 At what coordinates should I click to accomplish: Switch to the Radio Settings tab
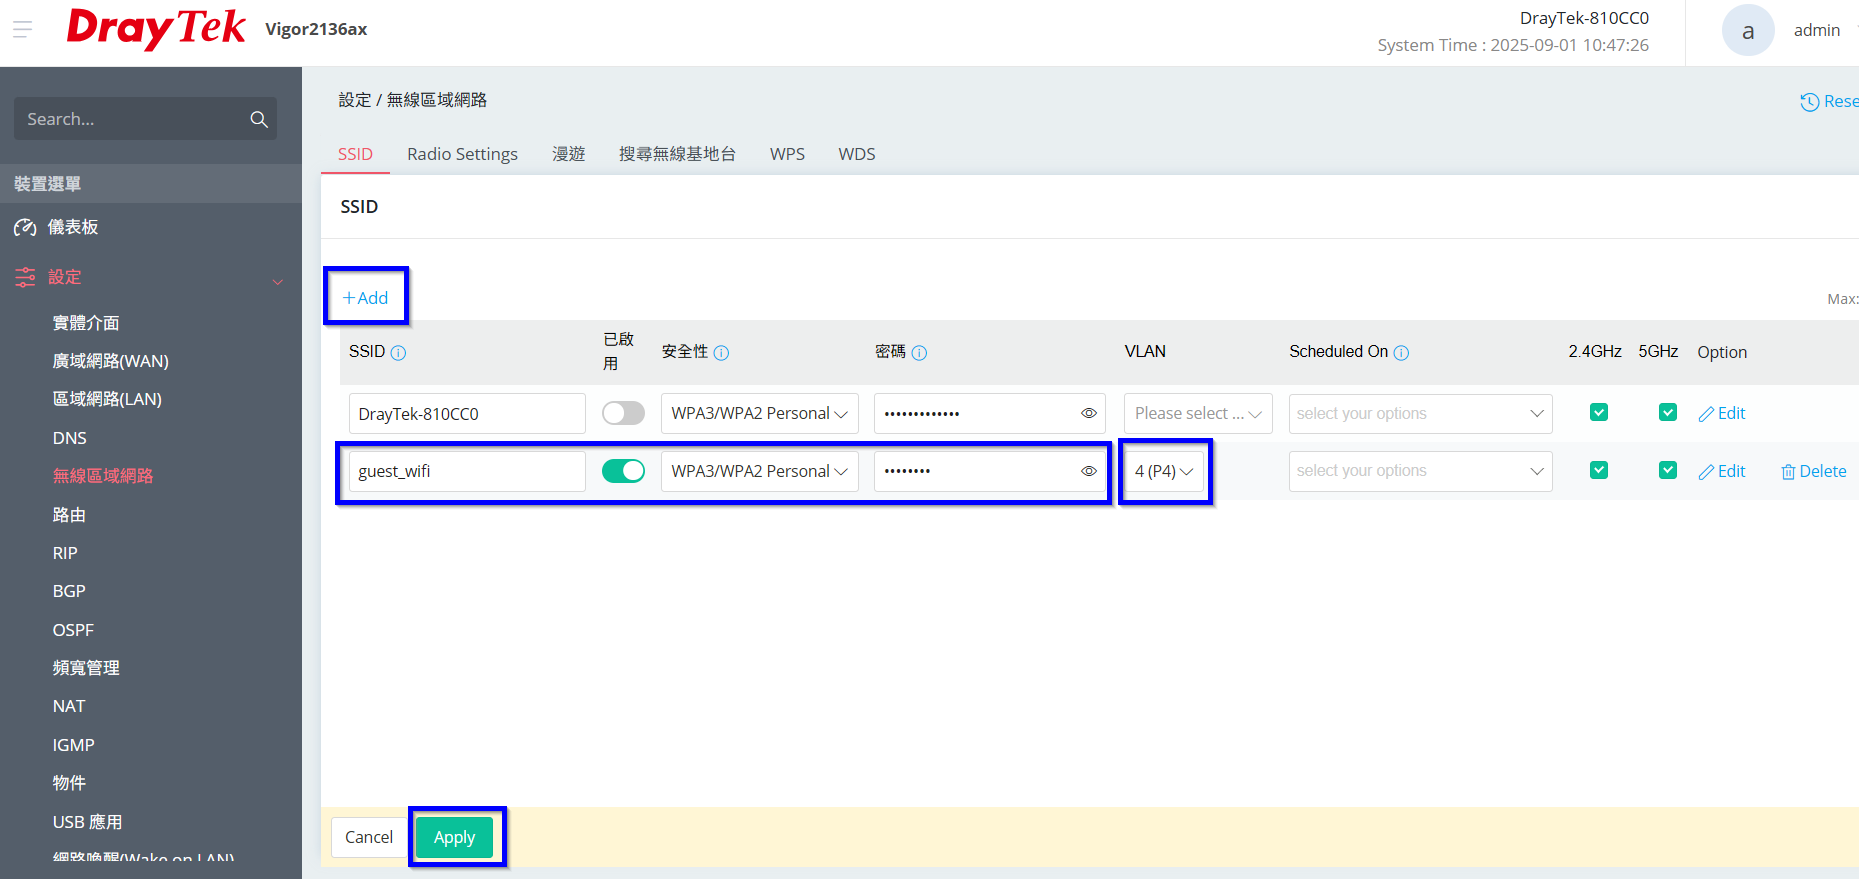[x=462, y=154]
